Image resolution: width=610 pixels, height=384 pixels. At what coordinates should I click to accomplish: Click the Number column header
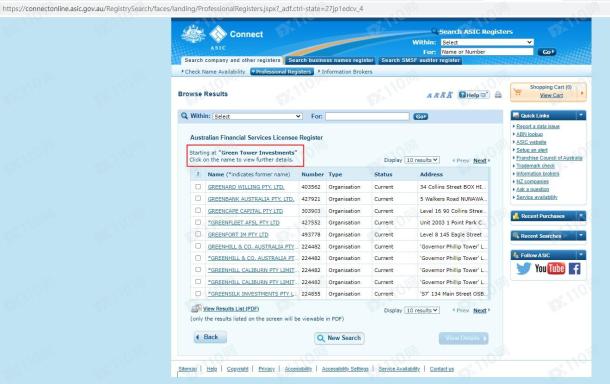pos(312,174)
